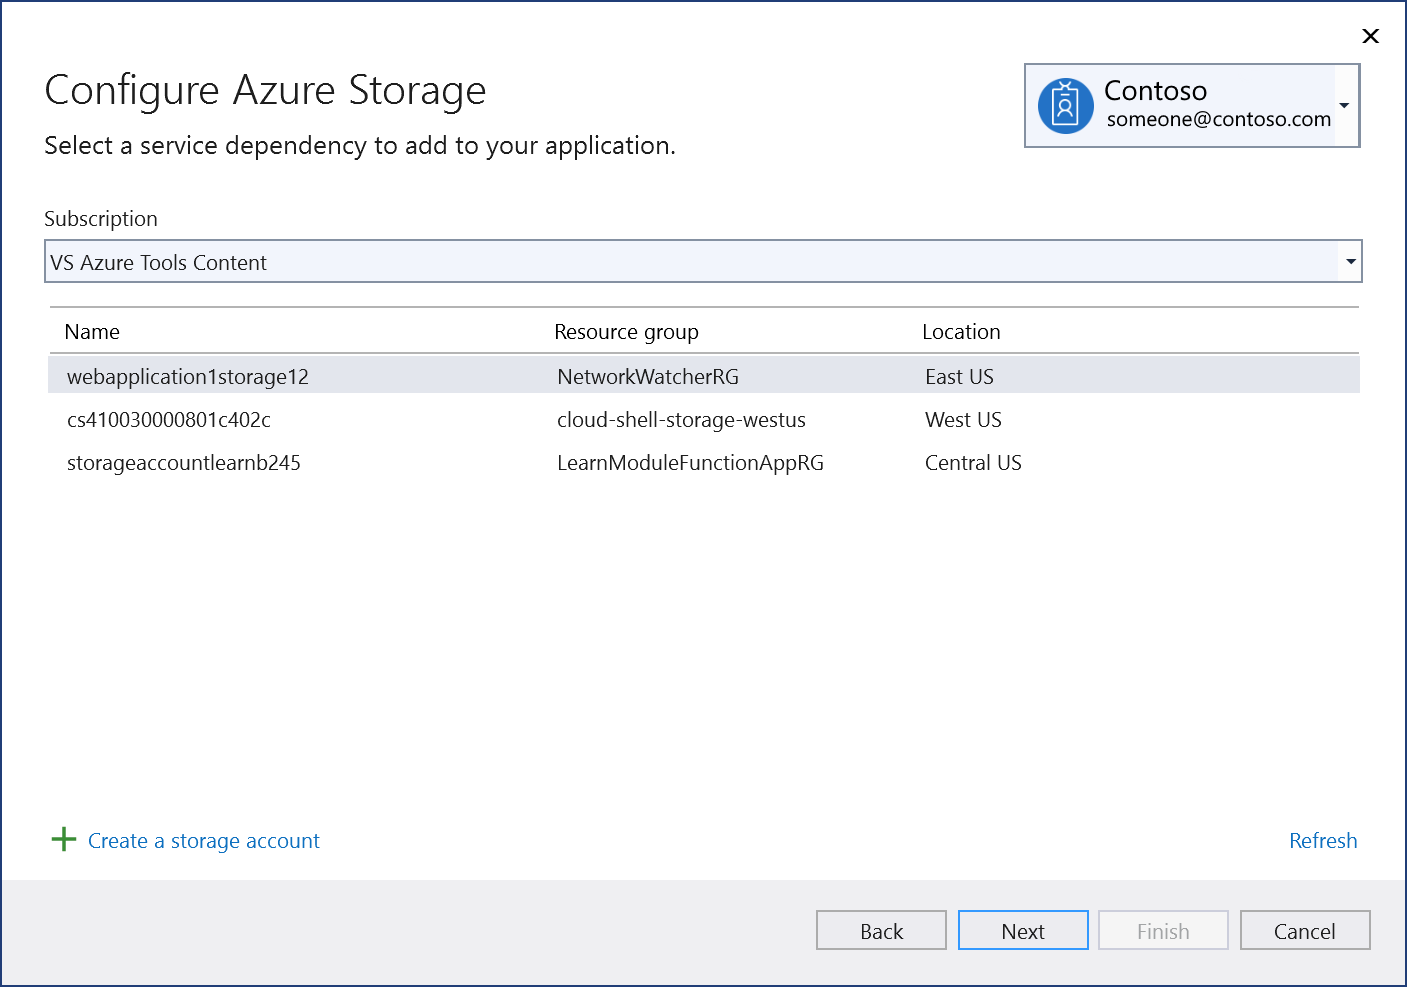Close the Configure Azure Storage dialog
Viewport: 1407px width, 987px height.
point(1370,36)
